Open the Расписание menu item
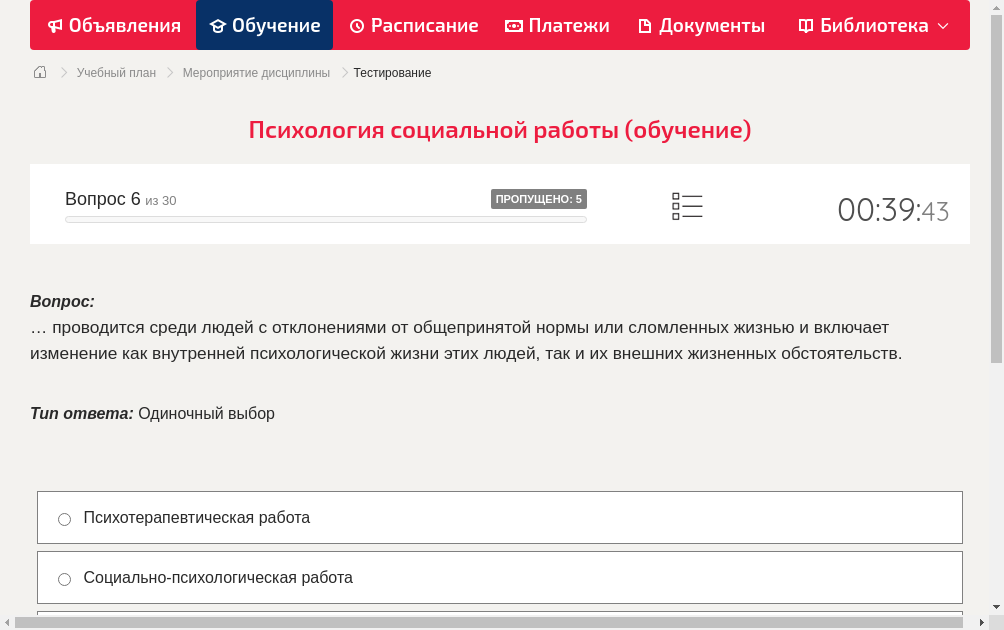1004x630 pixels. point(413,25)
